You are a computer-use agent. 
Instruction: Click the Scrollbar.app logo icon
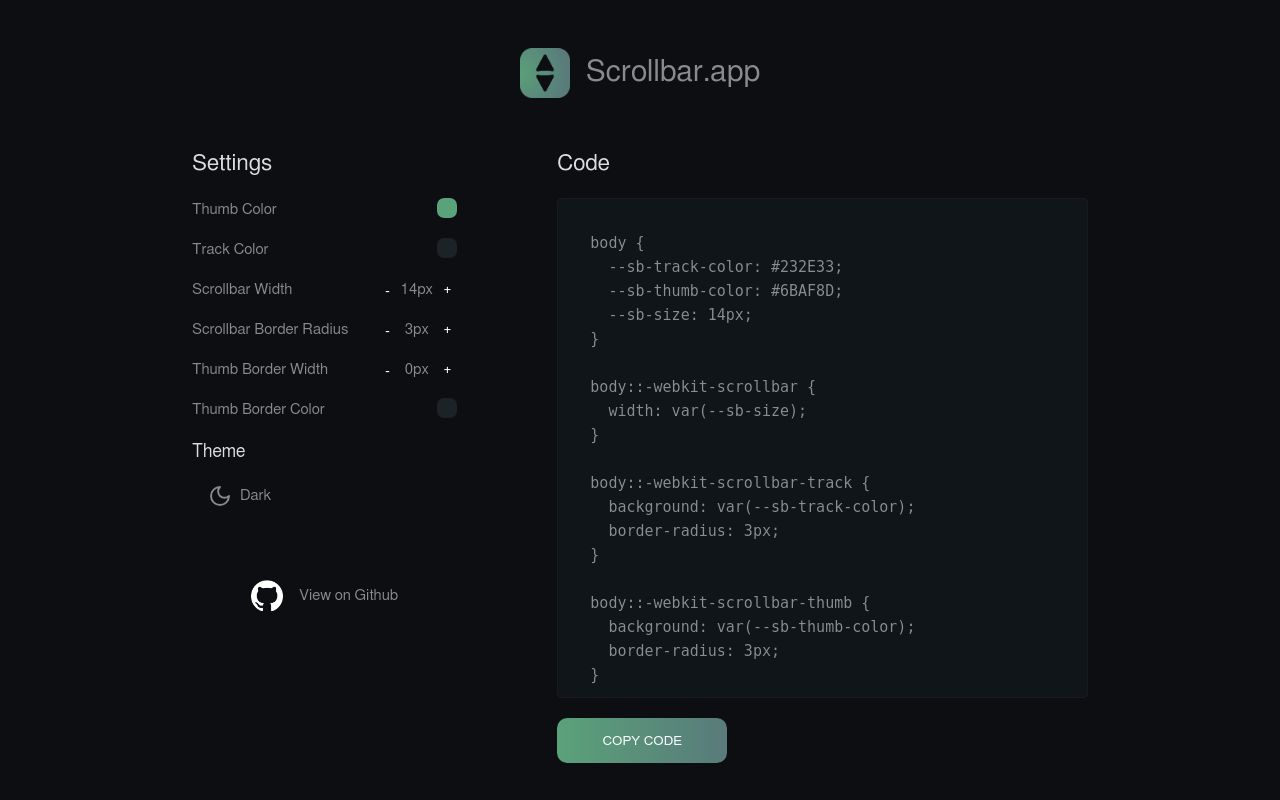click(x=545, y=72)
